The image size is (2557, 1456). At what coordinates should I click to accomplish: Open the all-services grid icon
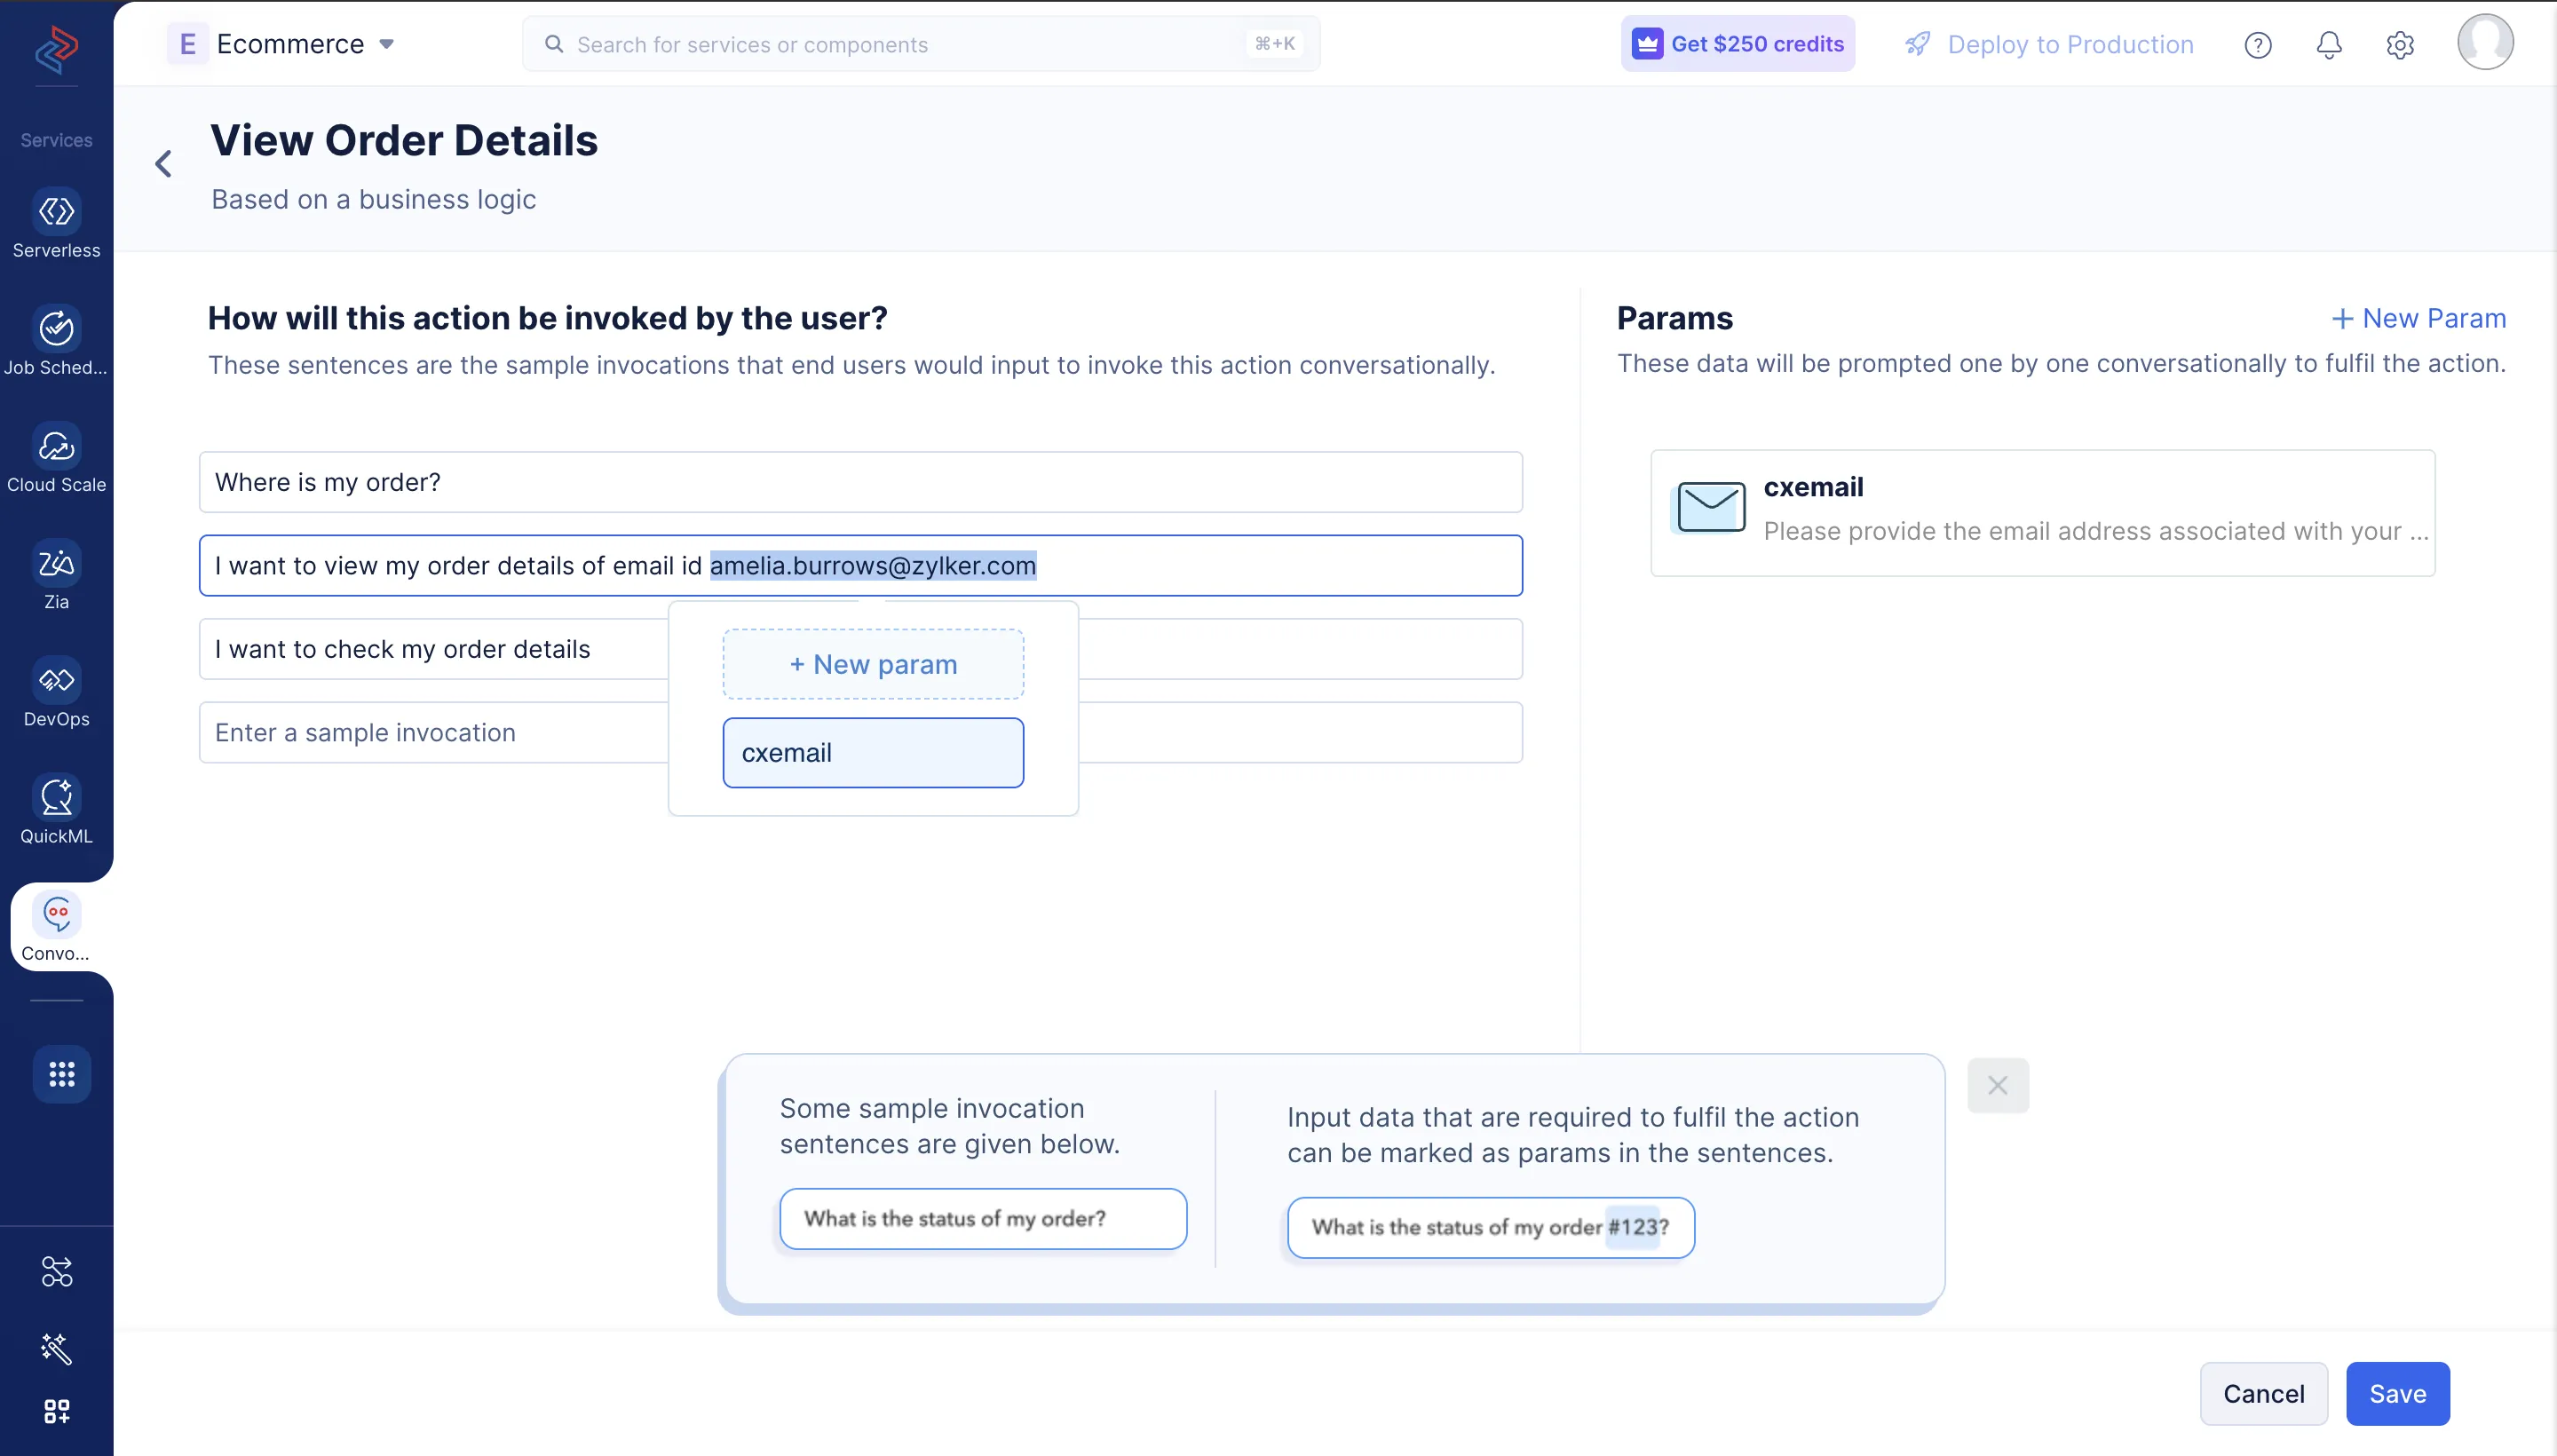pyautogui.click(x=62, y=1074)
